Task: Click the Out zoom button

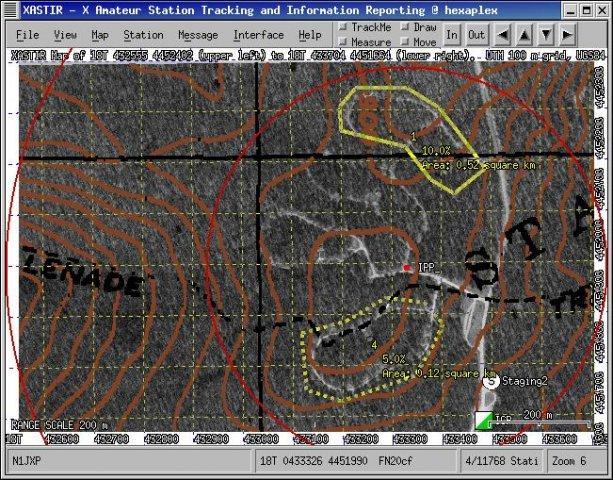Action: [x=476, y=34]
